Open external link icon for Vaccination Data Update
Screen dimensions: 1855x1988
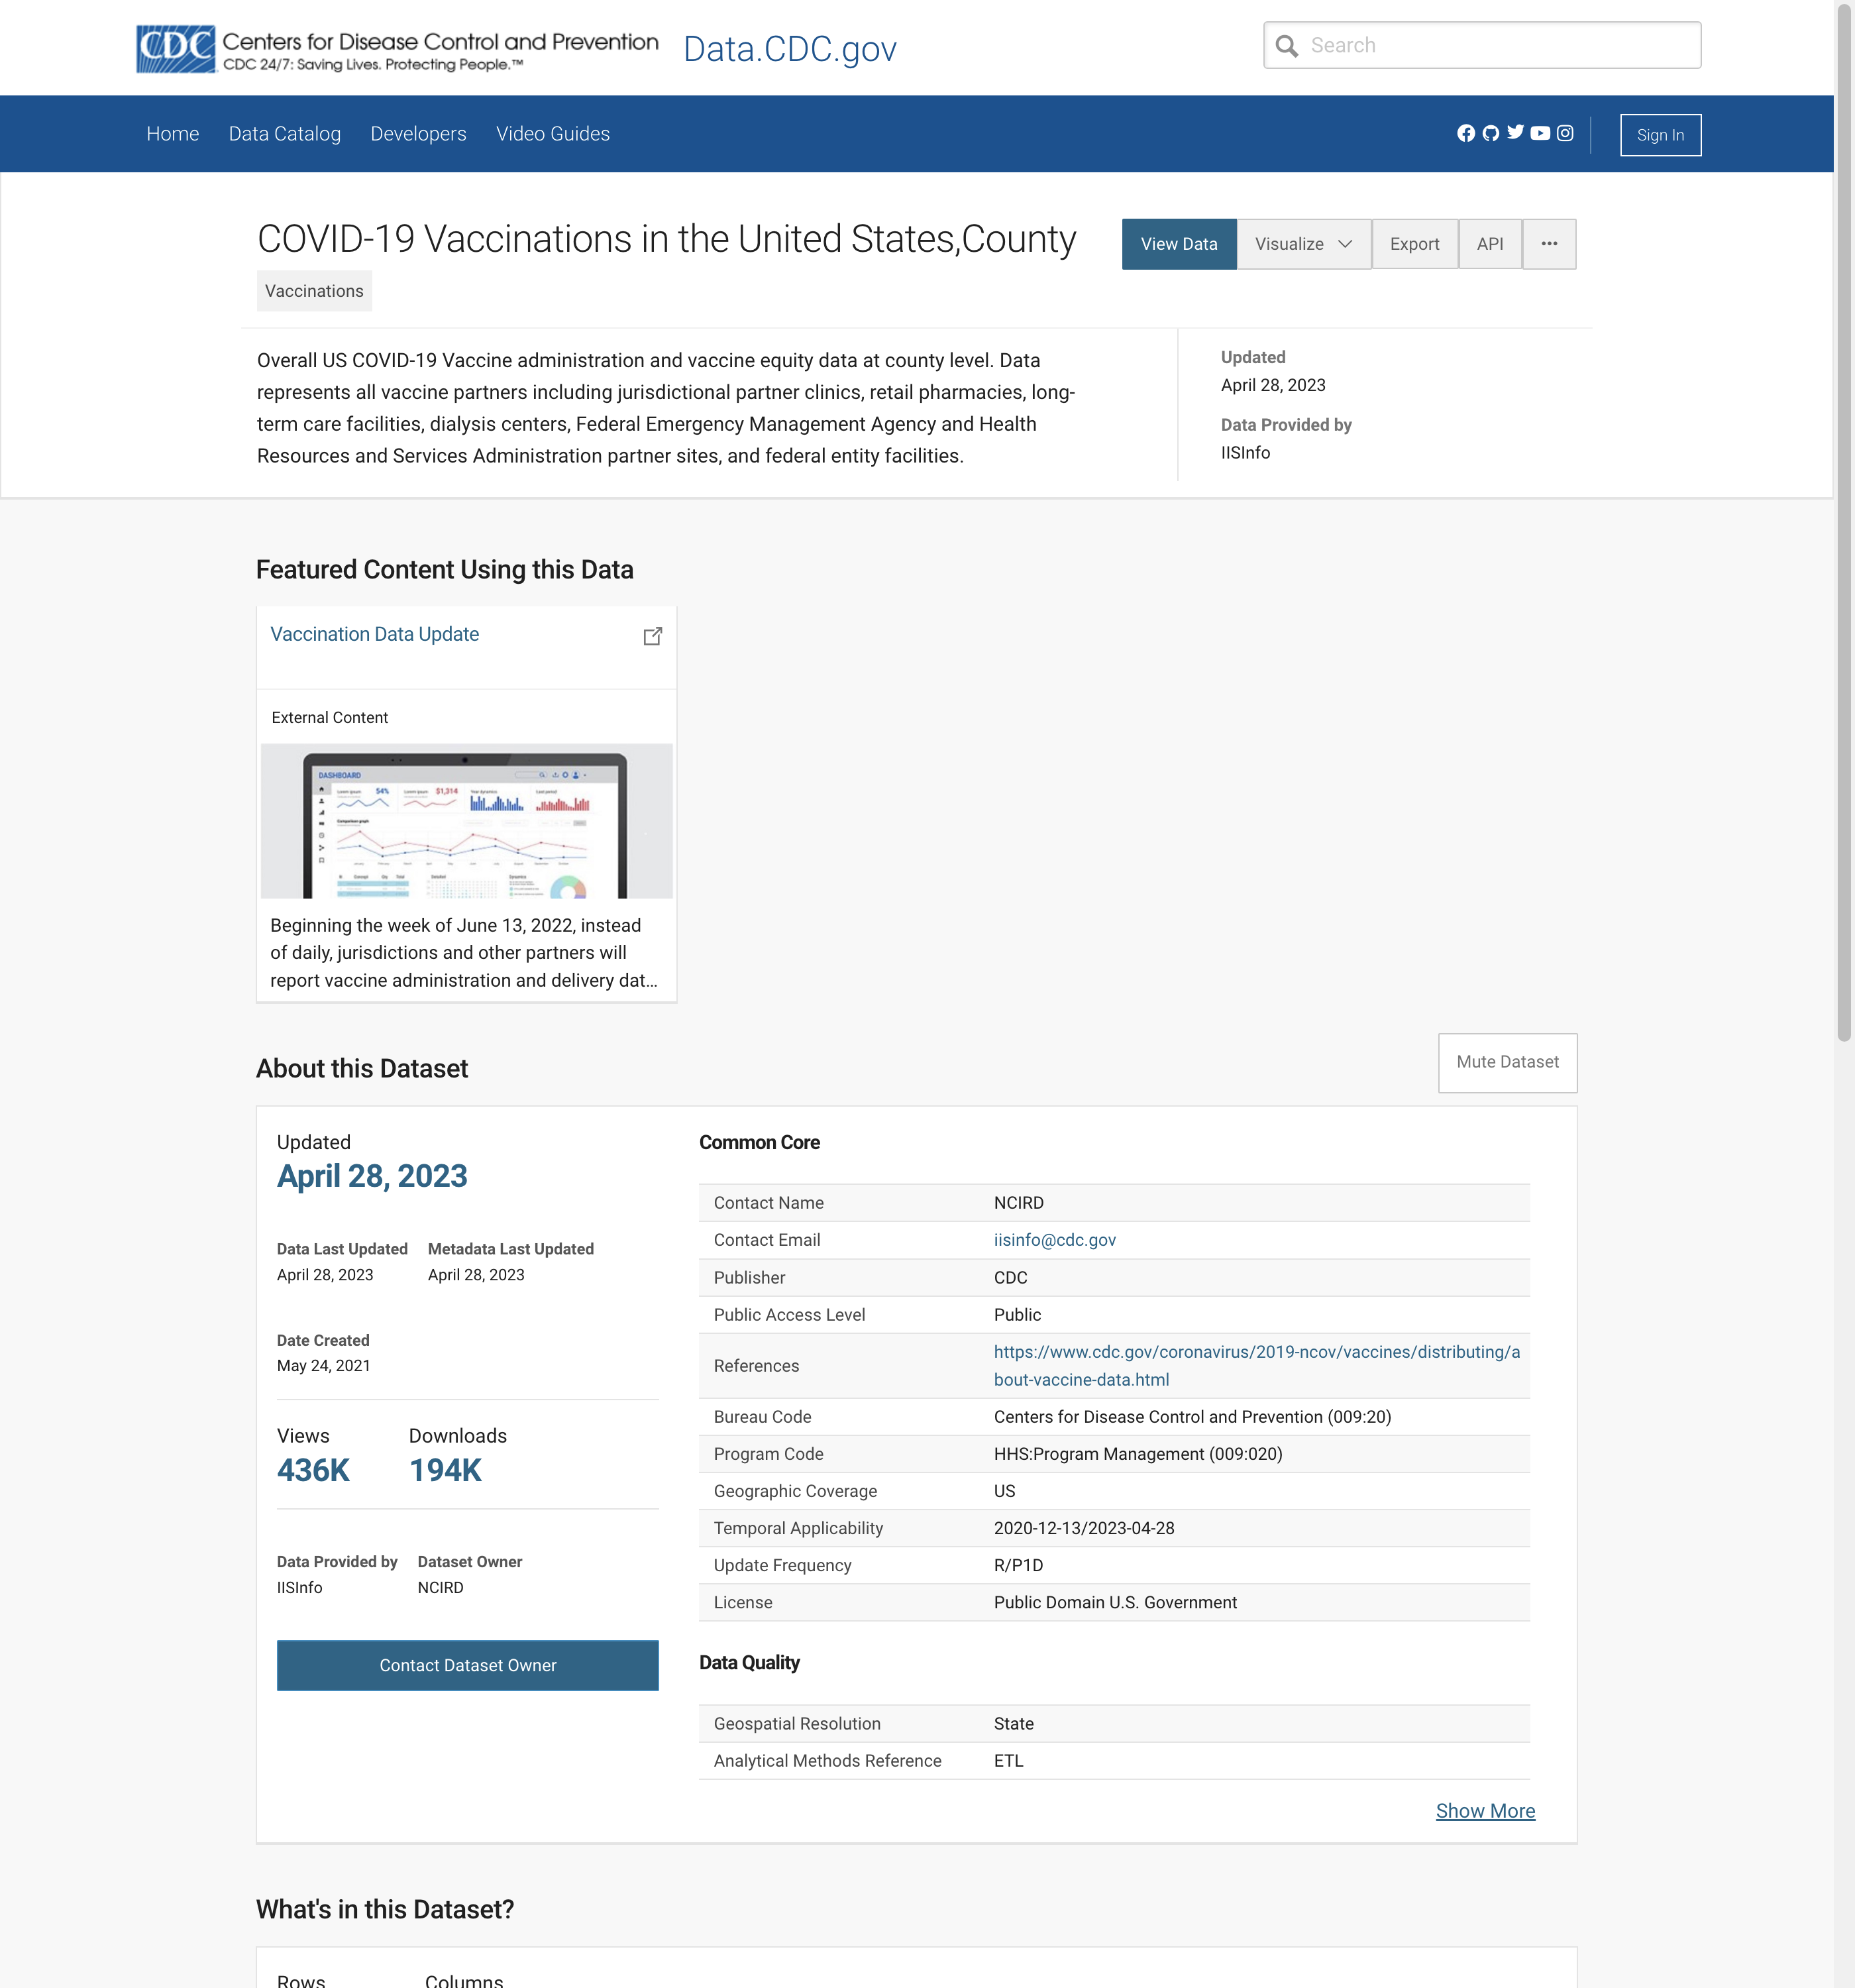point(652,636)
